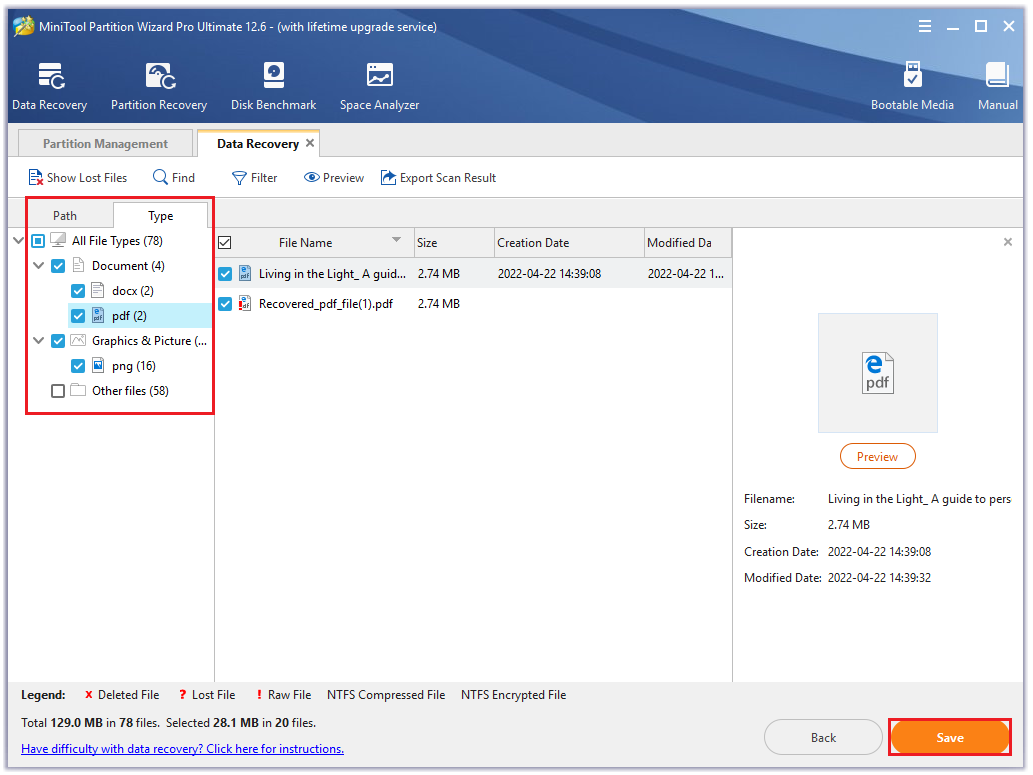Open the Disk Benchmark tool
1033x775 pixels.
pos(273,86)
